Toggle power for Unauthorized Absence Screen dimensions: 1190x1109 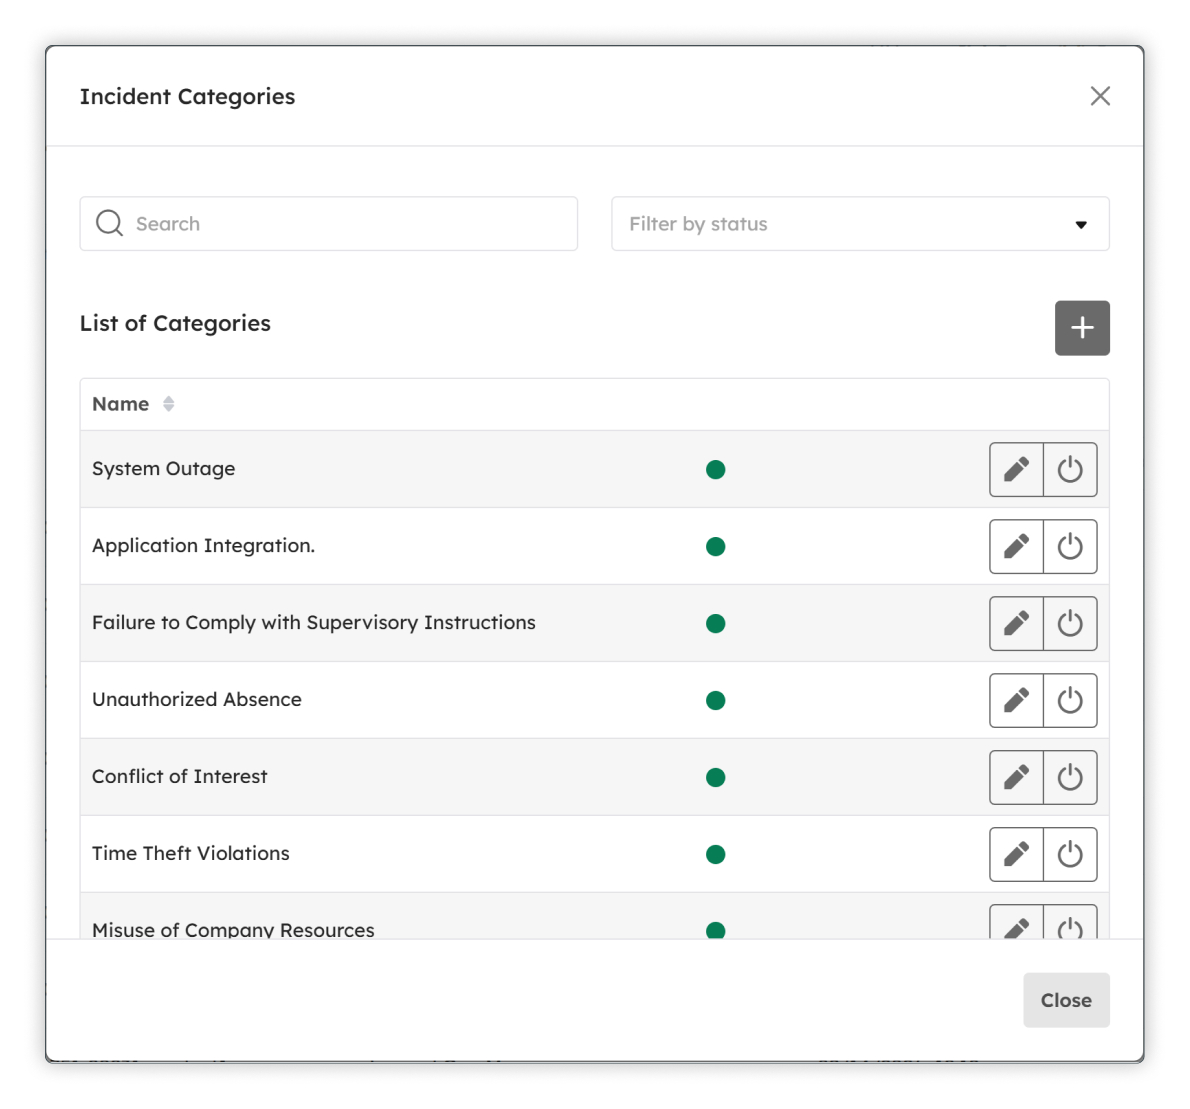pyautogui.click(x=1070, y=701)
